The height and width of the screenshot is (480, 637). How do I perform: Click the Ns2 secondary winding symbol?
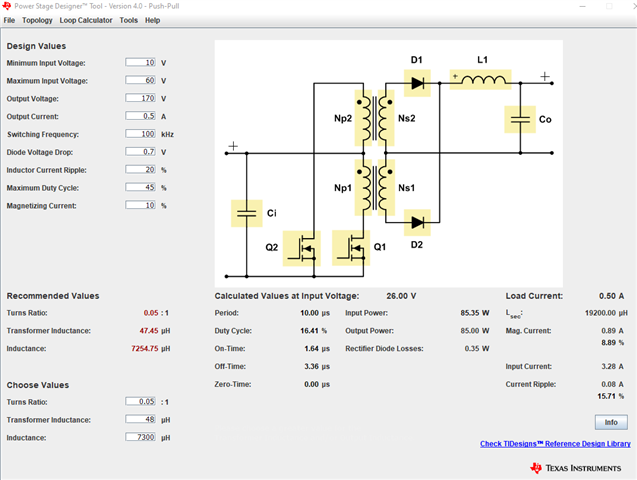coord(386,118)
